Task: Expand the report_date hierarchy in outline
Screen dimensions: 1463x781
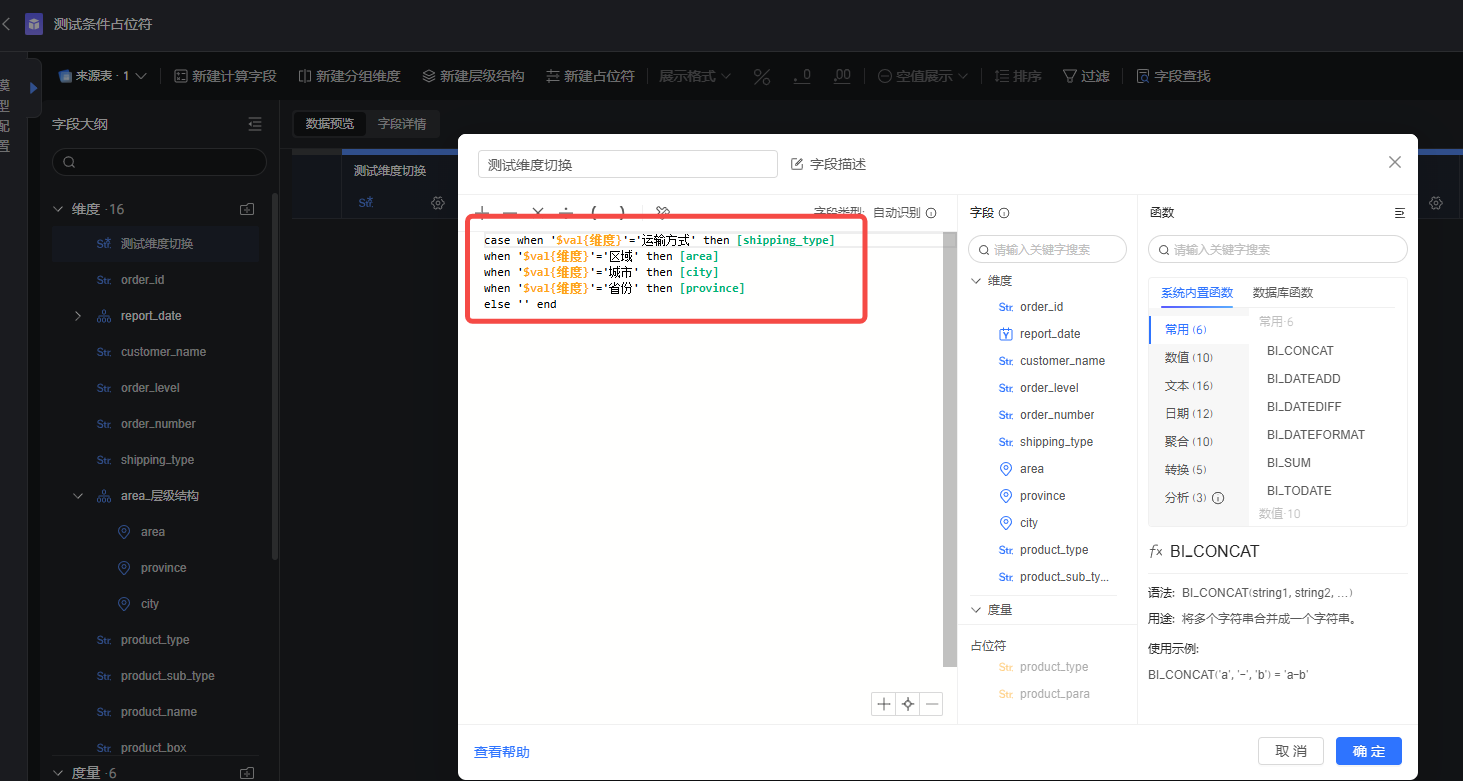Action: 78,316
